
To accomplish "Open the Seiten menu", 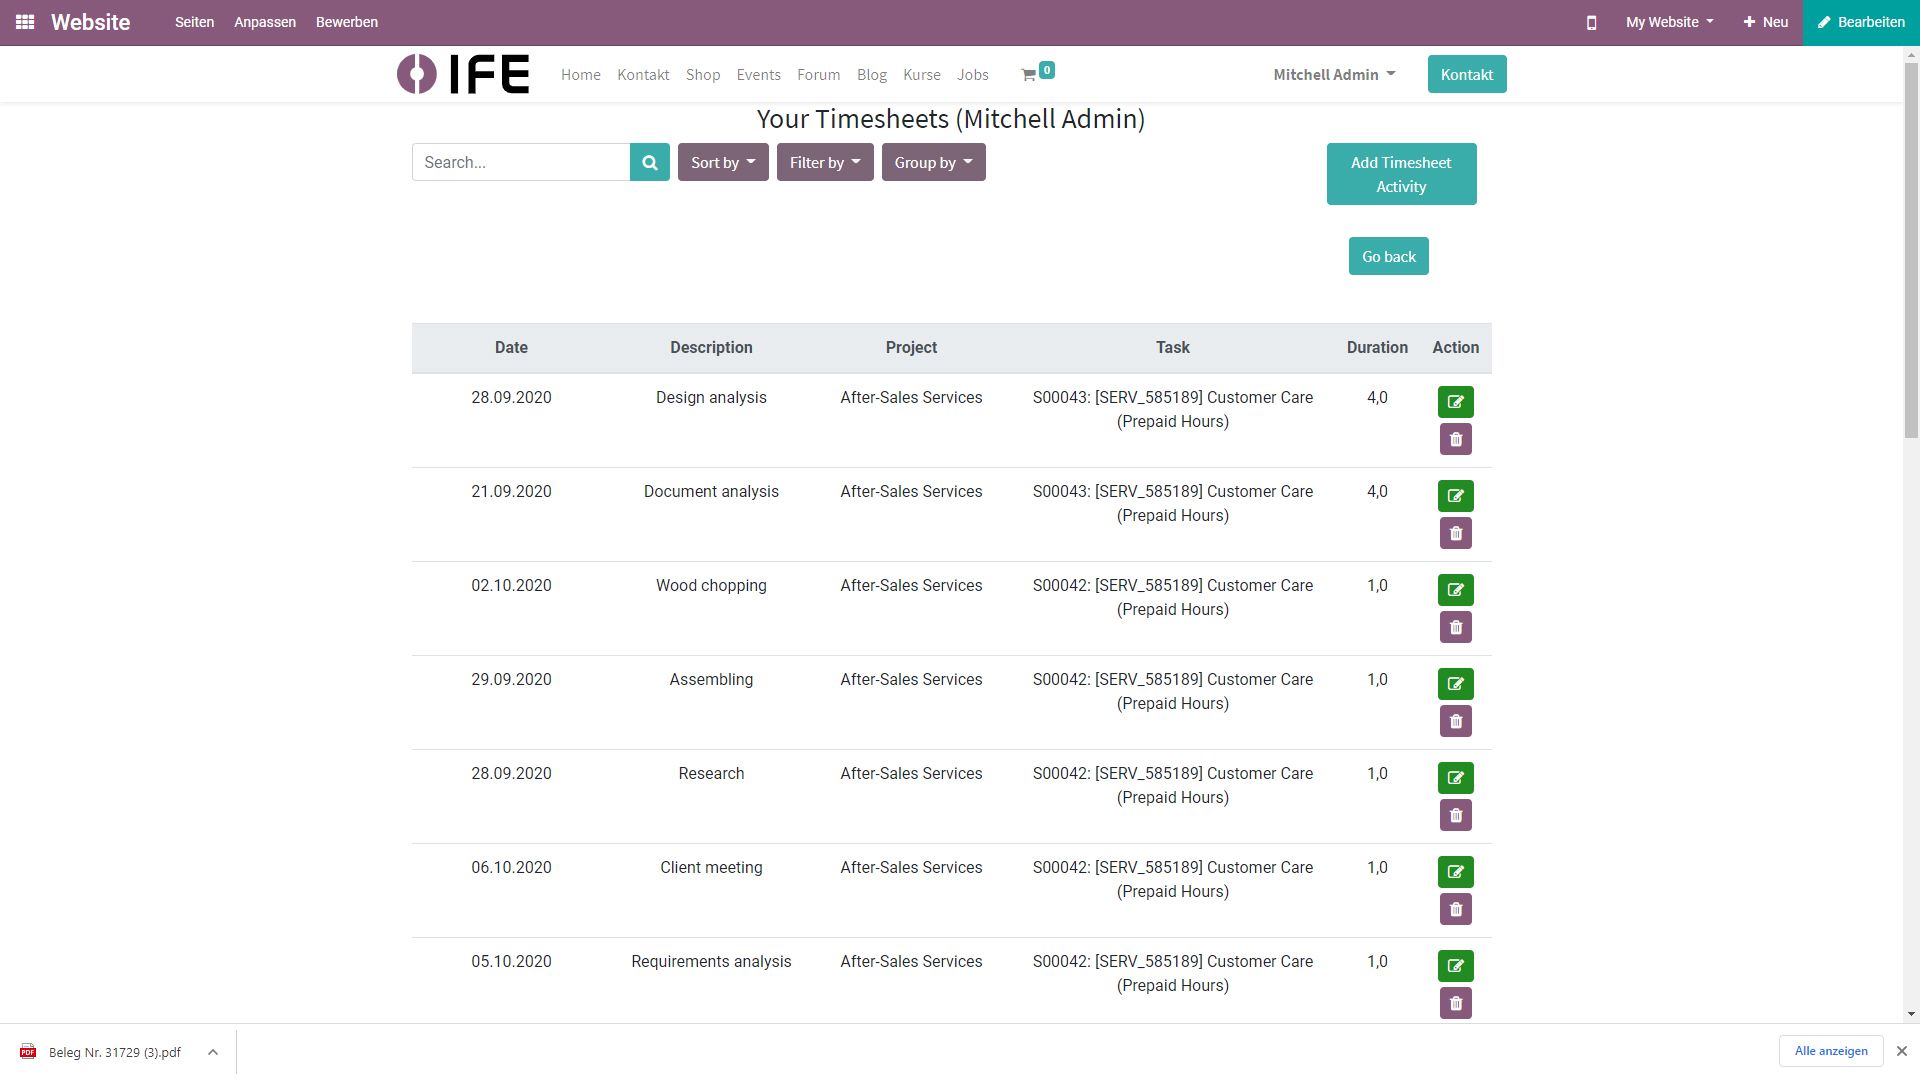I will coord(194,22).
